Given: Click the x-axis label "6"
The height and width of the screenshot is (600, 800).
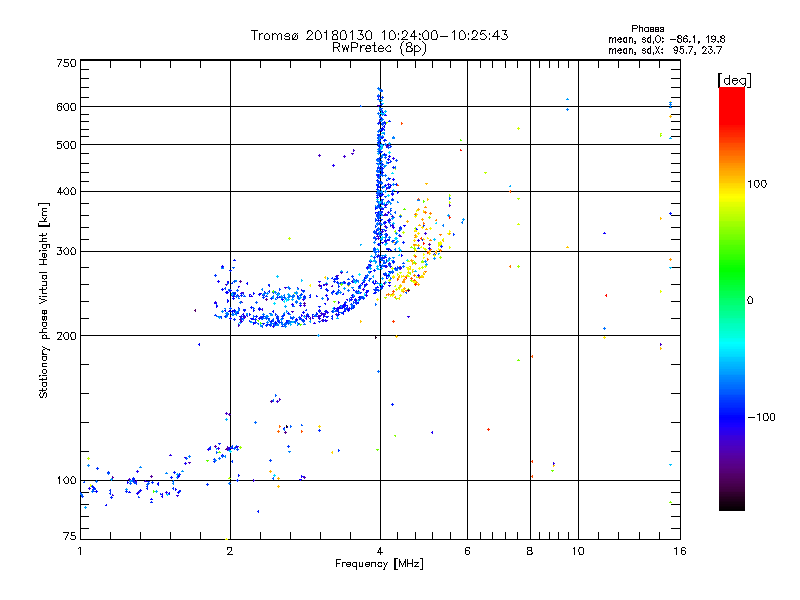Looking at the screenshot, I should pos(467,551).
